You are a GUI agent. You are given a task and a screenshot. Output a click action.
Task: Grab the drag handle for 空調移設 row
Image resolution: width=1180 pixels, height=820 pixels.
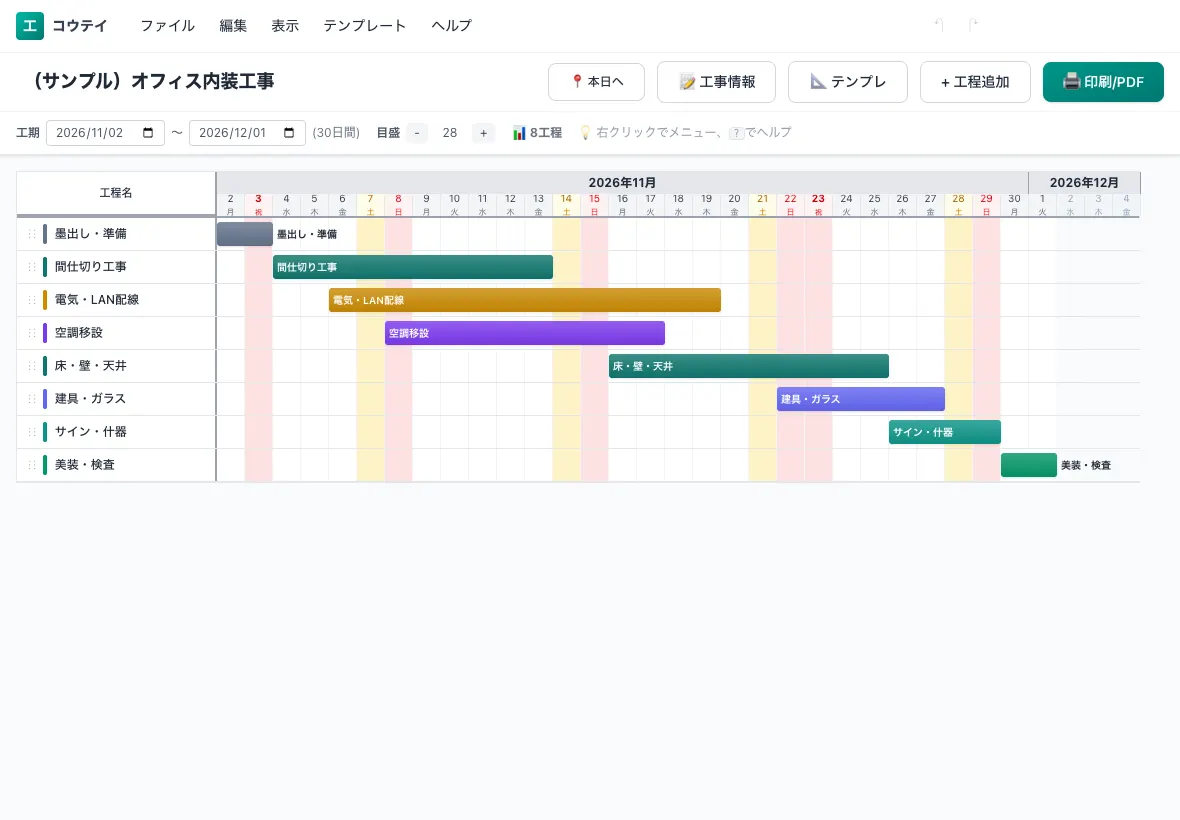tap(32, 333)
